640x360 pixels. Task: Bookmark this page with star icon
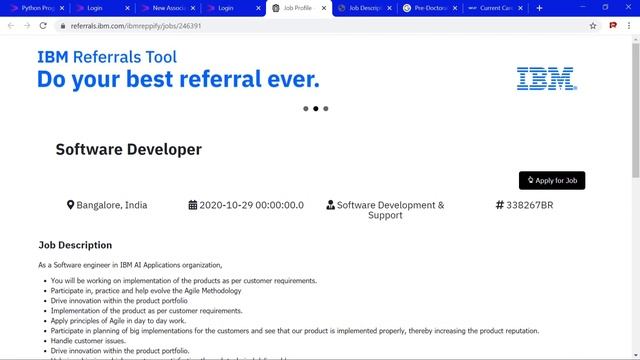(593, 26)
